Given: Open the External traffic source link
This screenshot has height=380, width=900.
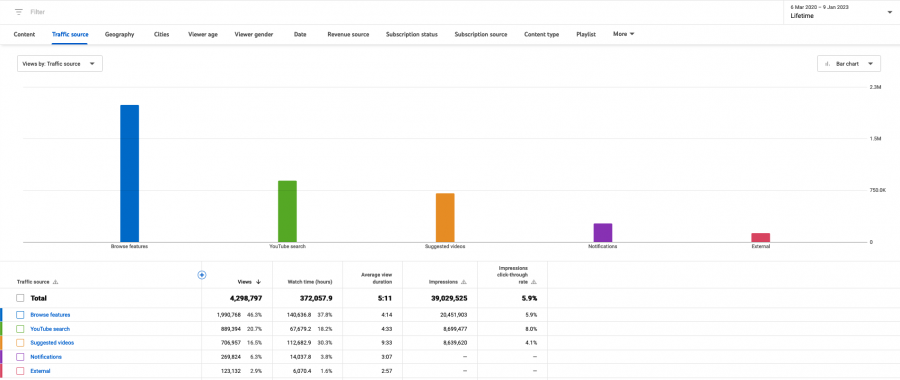Looking at the screenshot, I should pyautogui.click(x=40, y=371).
